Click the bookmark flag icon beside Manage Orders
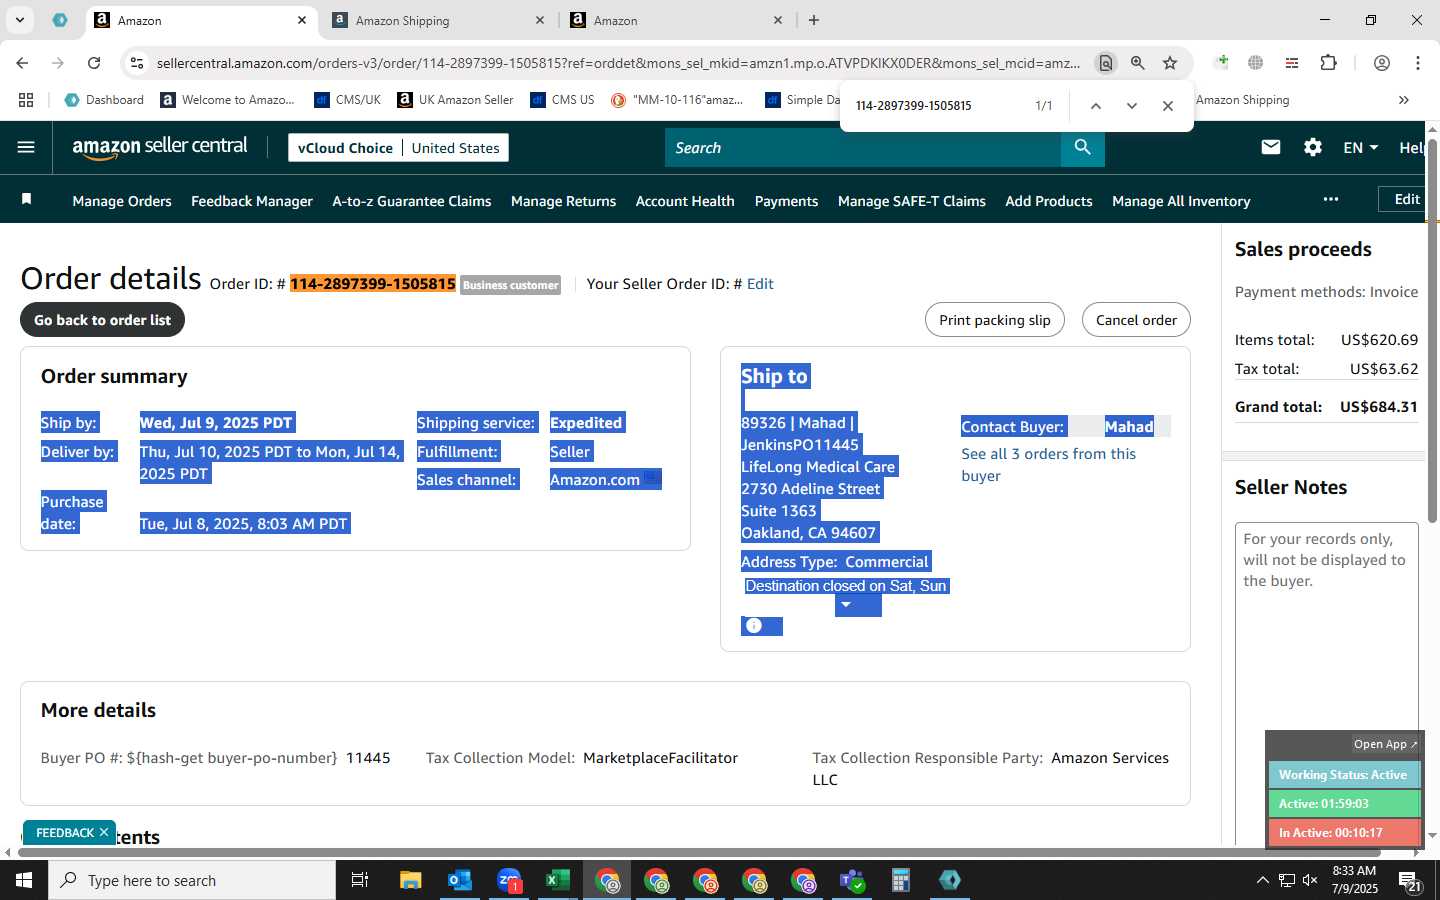 pyautogui.click(x=27, y=200)
